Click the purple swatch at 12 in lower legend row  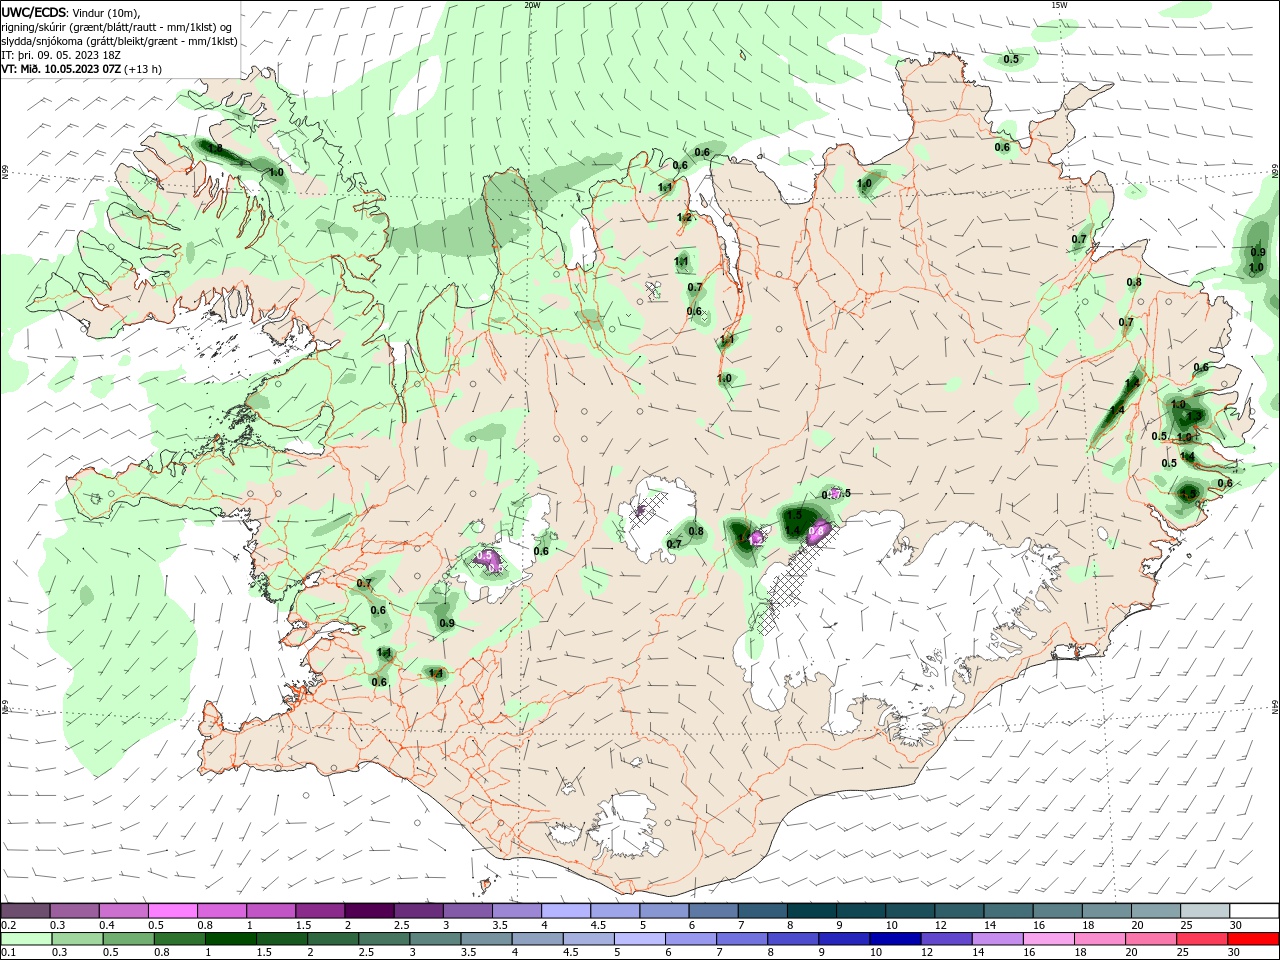point(946,939)
